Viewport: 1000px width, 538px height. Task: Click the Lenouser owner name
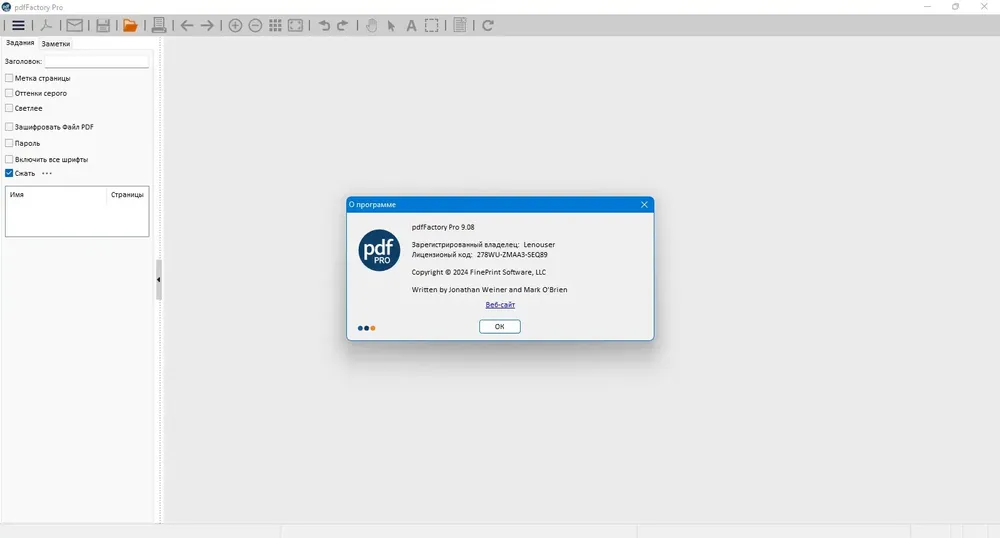[x=539, y=245]
